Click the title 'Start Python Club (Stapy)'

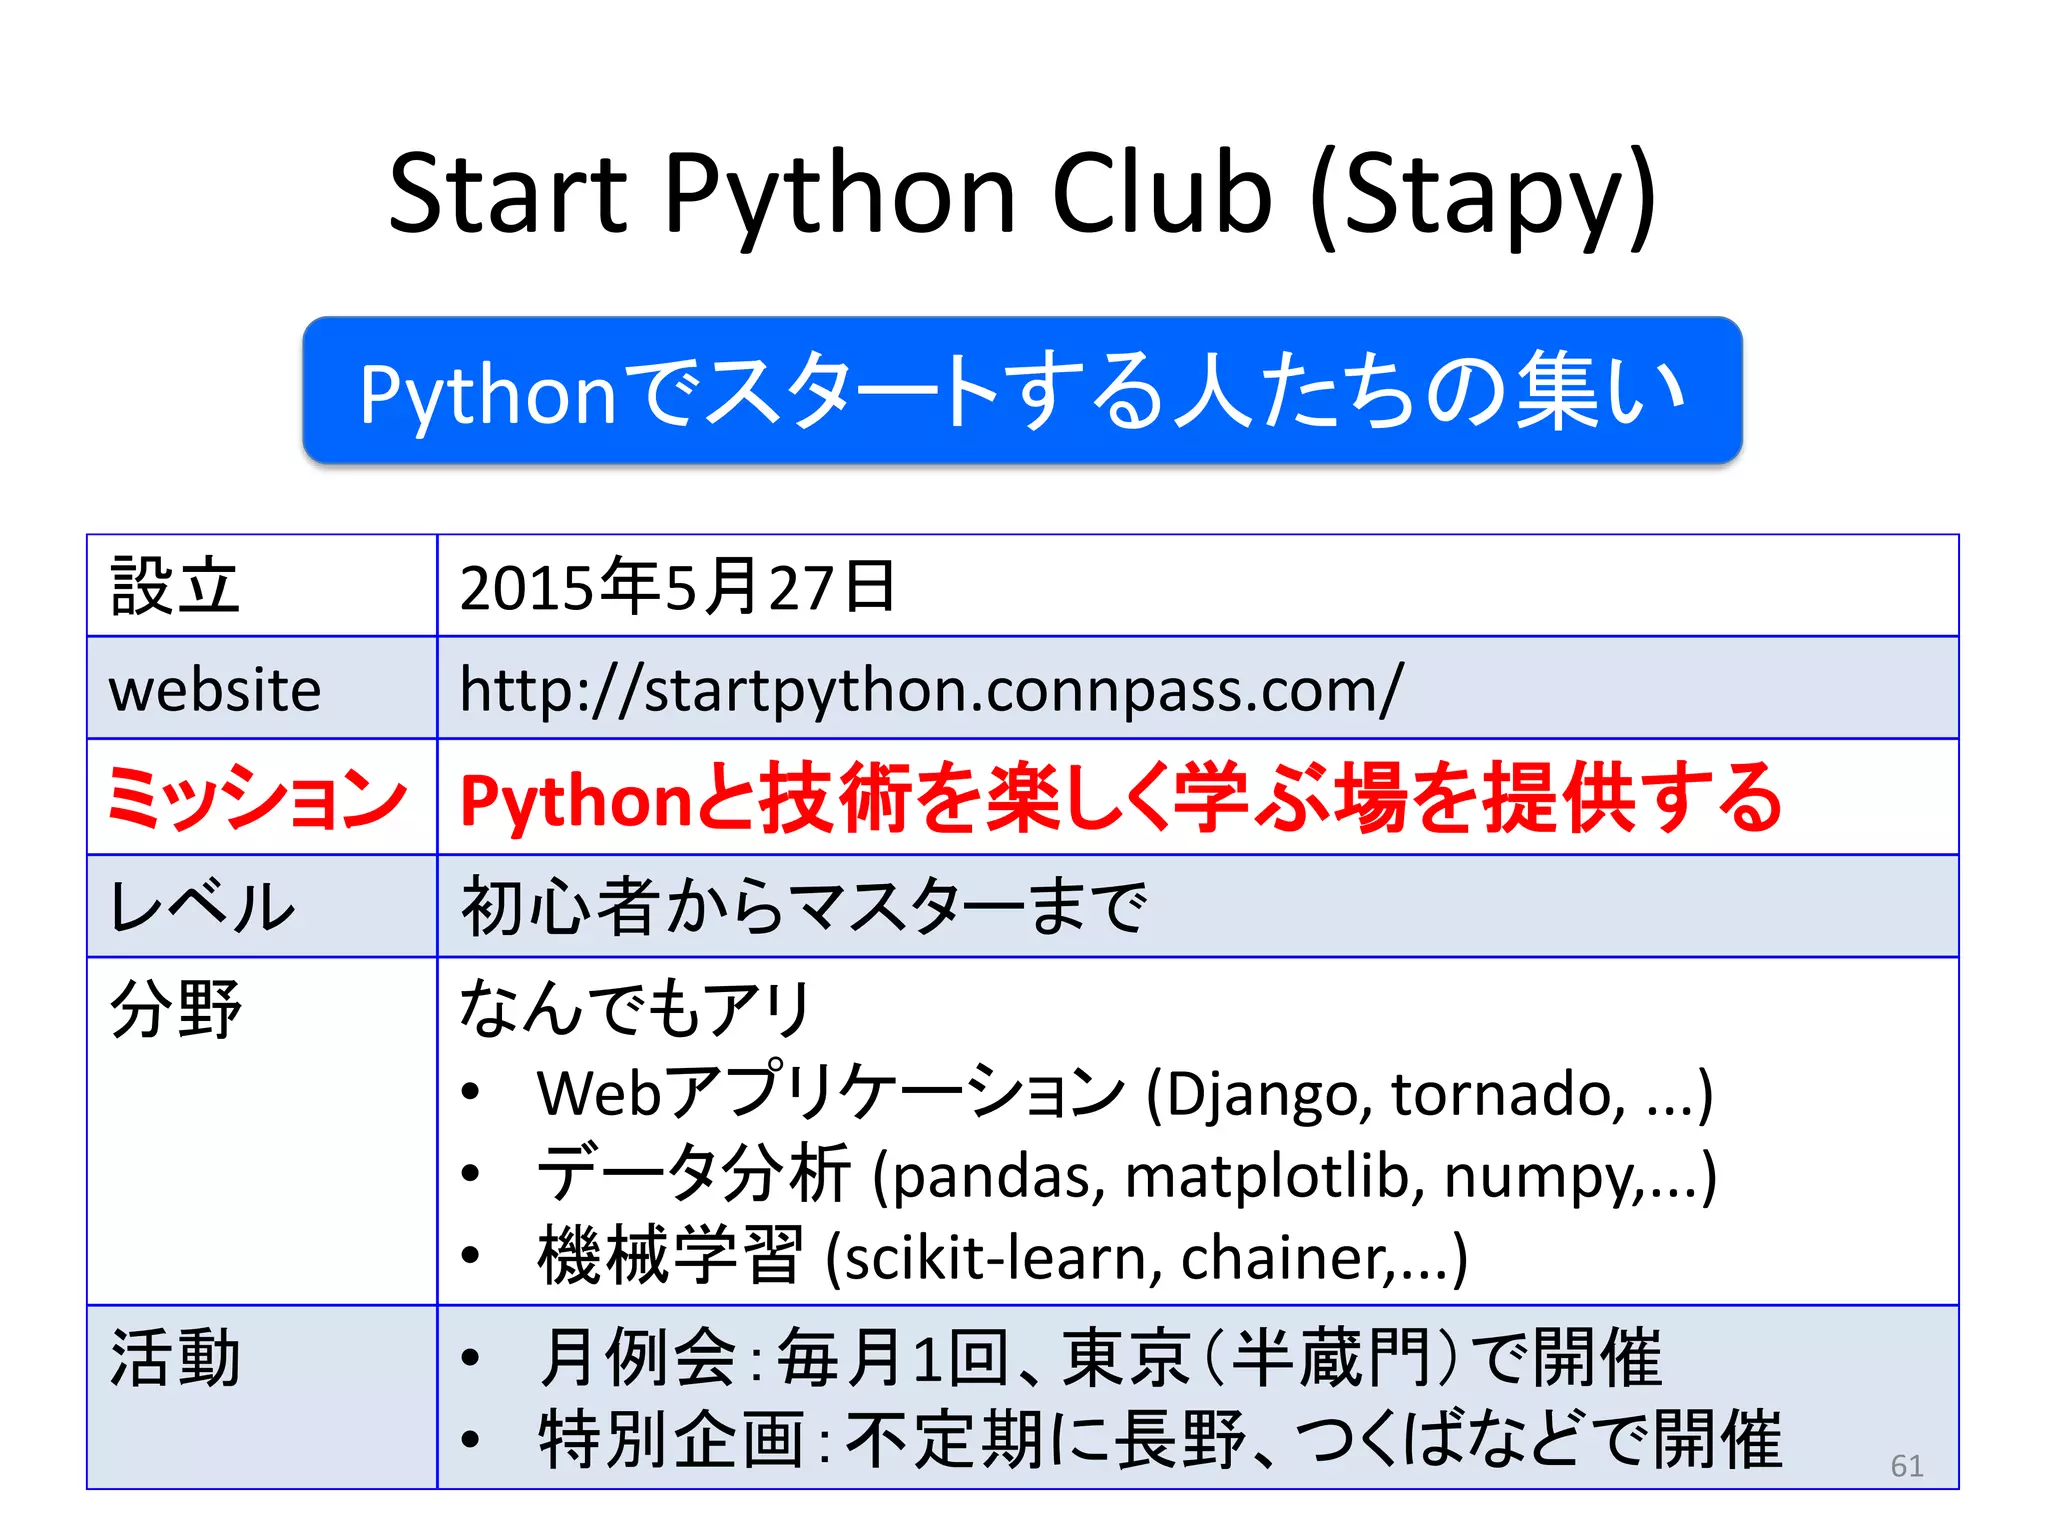1022,195
